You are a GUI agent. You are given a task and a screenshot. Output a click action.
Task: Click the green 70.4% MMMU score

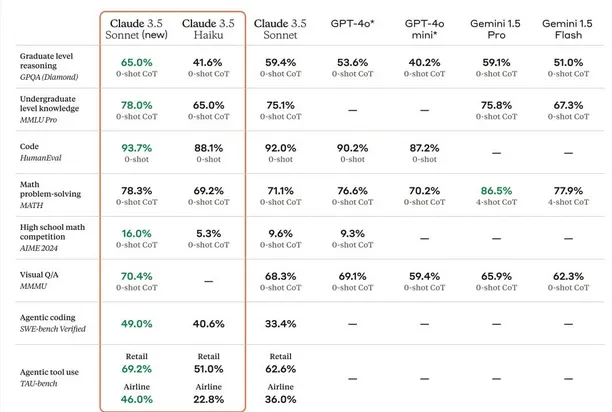point(136,274)
